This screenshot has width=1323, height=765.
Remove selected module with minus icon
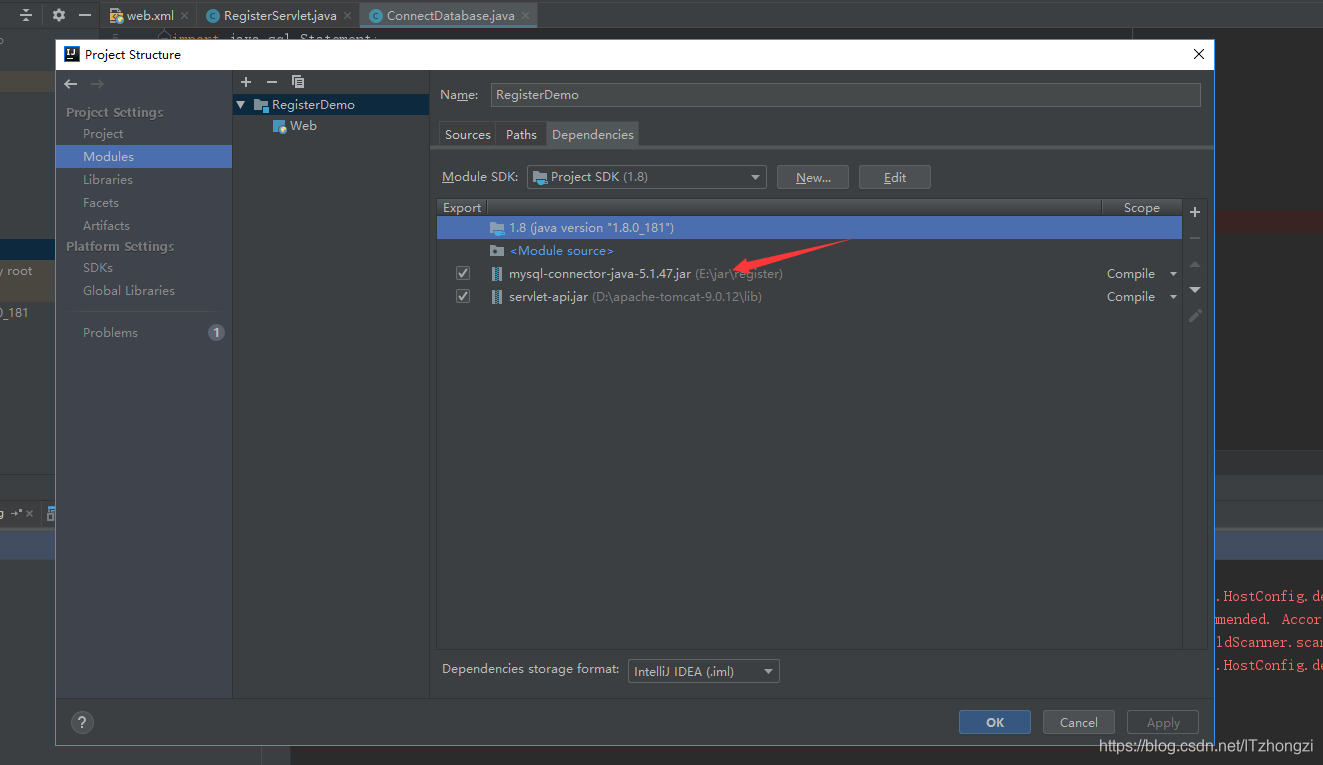coord(272,82)
